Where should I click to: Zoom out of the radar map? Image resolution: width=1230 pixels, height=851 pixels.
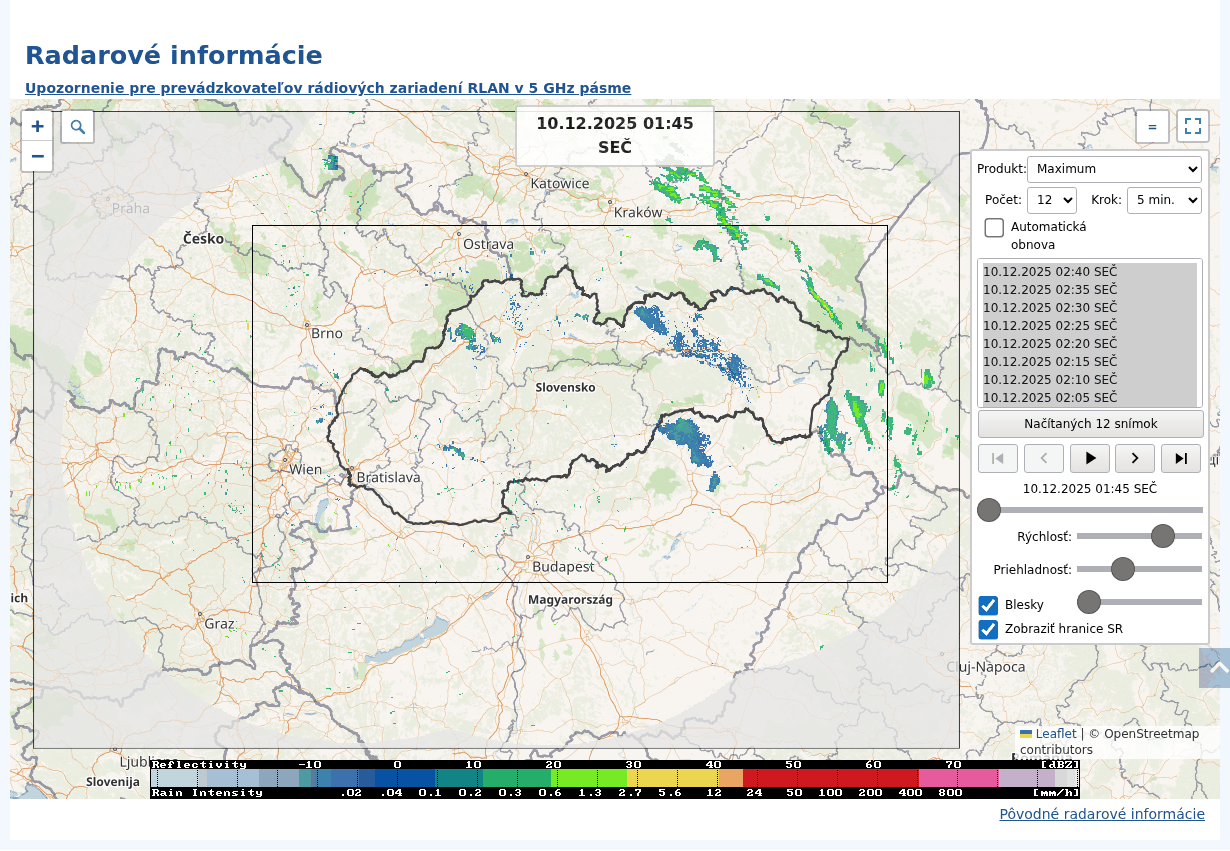click(37, 156)
